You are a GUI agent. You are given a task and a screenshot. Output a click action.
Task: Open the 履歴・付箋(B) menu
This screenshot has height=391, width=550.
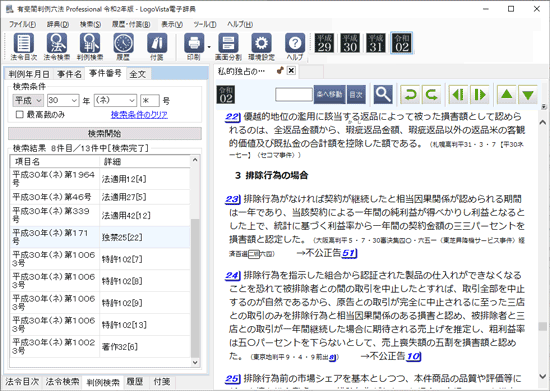131,24
